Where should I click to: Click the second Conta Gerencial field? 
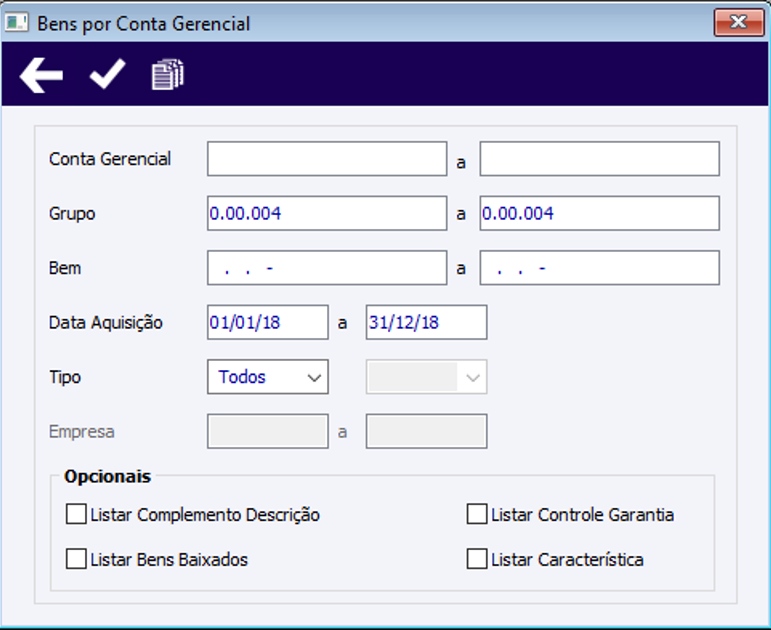click(599, 159)
